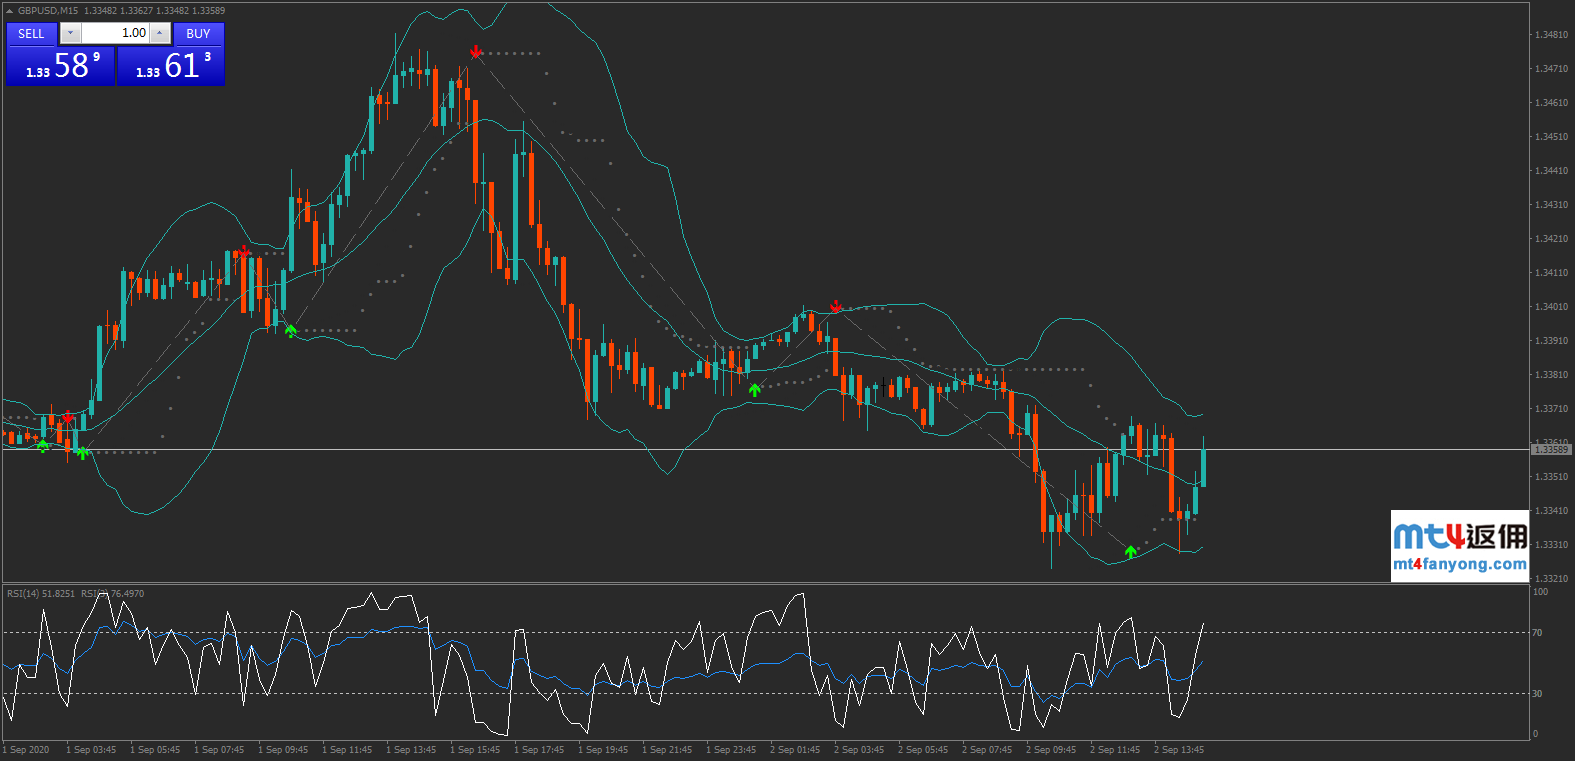Click the 1.00 lot volume input field
Viewport: 1575px width, 761px height.
coord(115,33)
